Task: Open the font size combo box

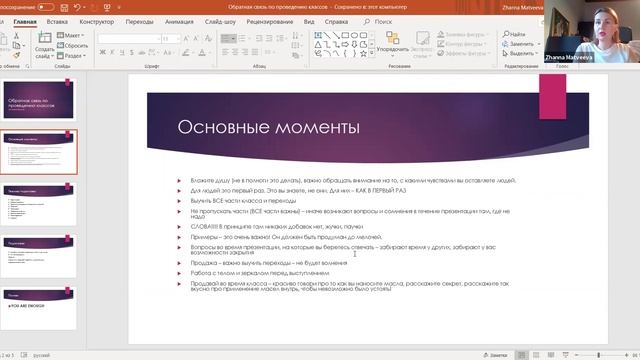Action: click(171, 39)
